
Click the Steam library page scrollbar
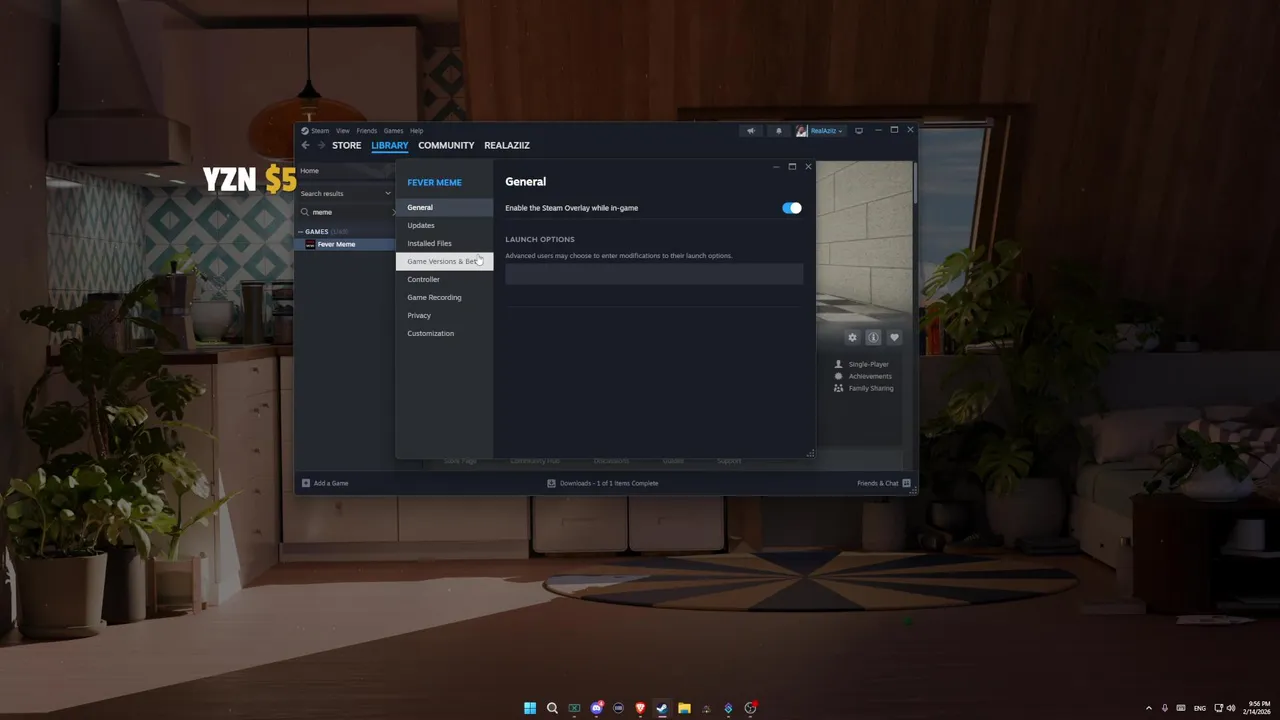point(914,185)
